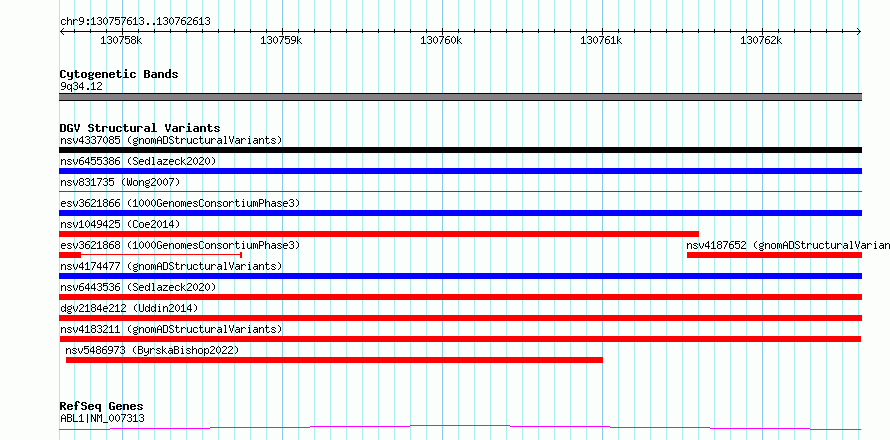Click the 130759k ruler position label
This screenshot has width=890, height=440.
point(282,40)
